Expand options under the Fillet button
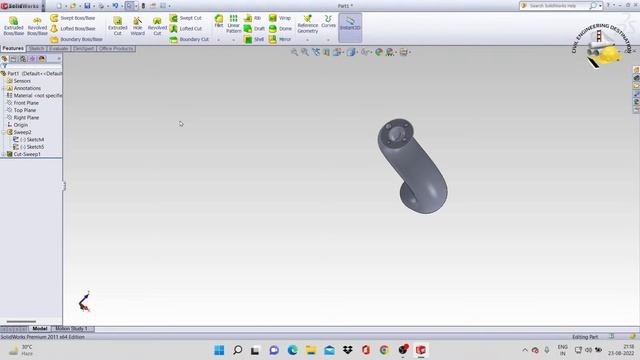 pos(219,40)
